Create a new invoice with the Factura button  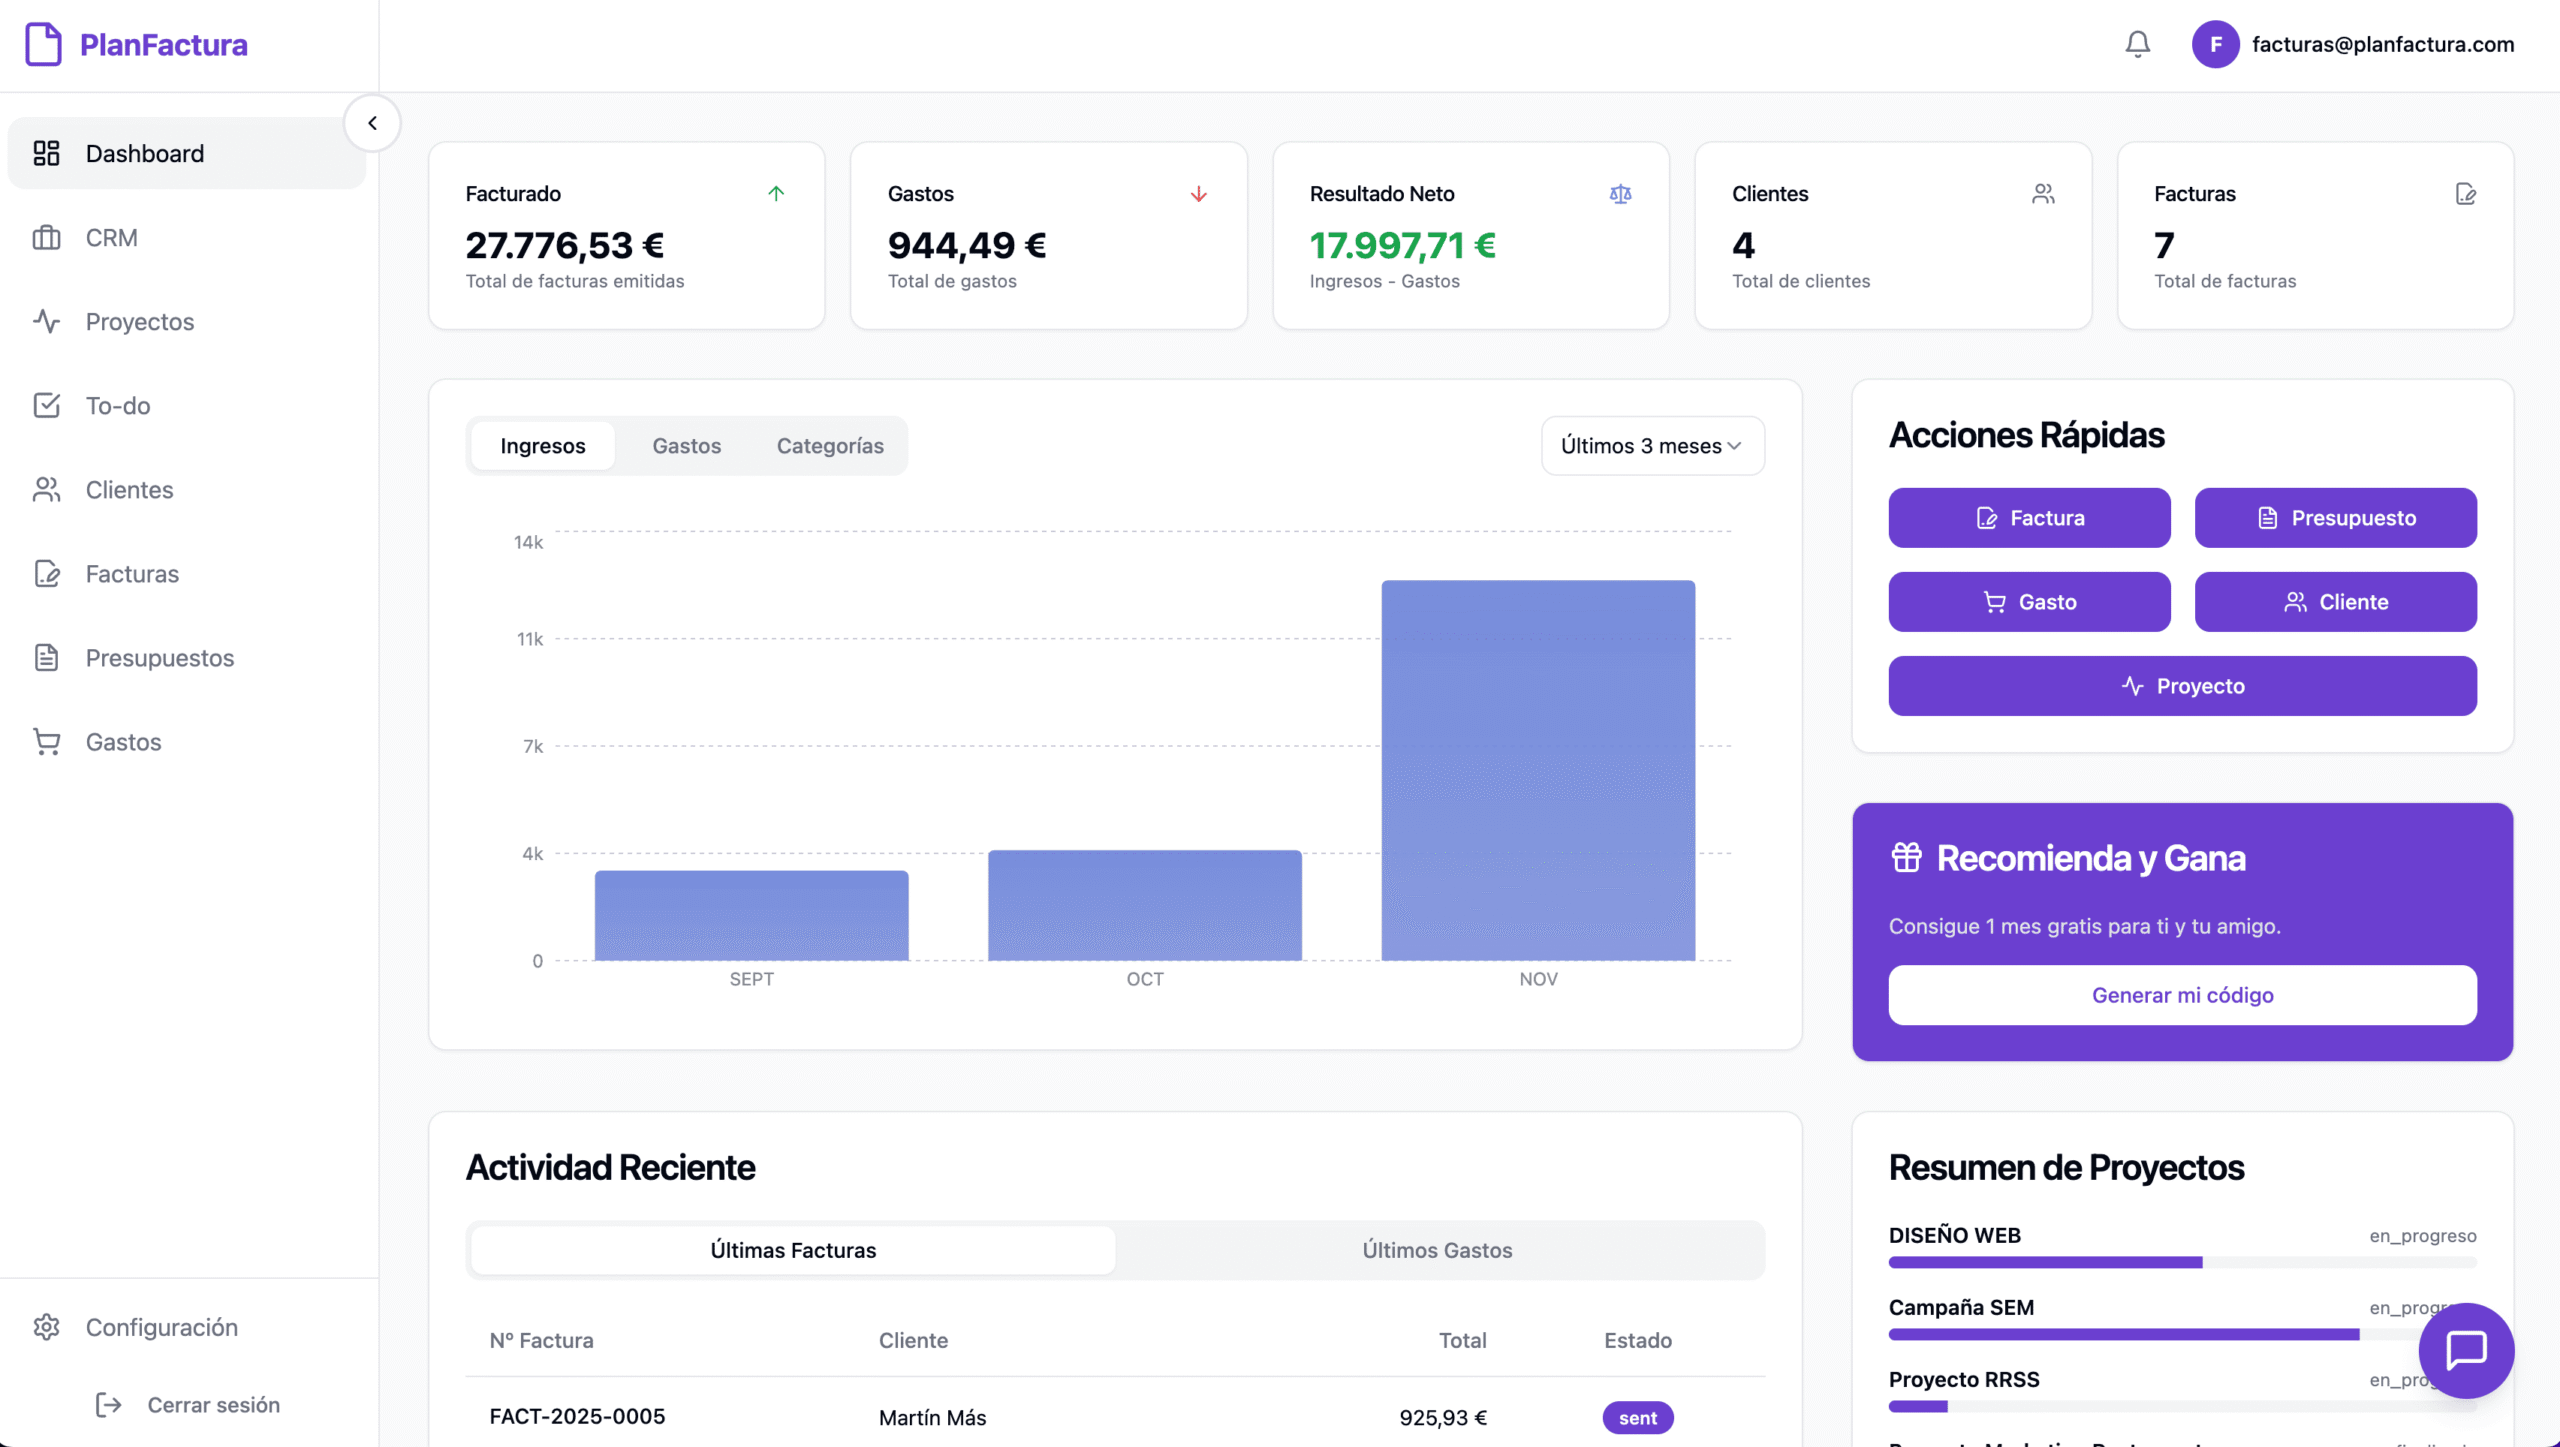point(2029,517)
